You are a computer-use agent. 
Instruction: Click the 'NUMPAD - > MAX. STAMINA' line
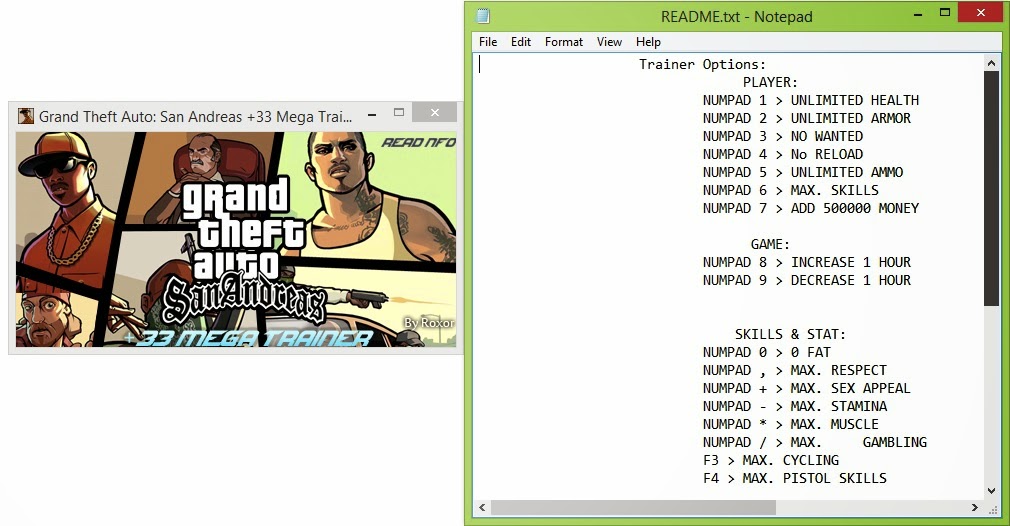(x=795, y=407)
